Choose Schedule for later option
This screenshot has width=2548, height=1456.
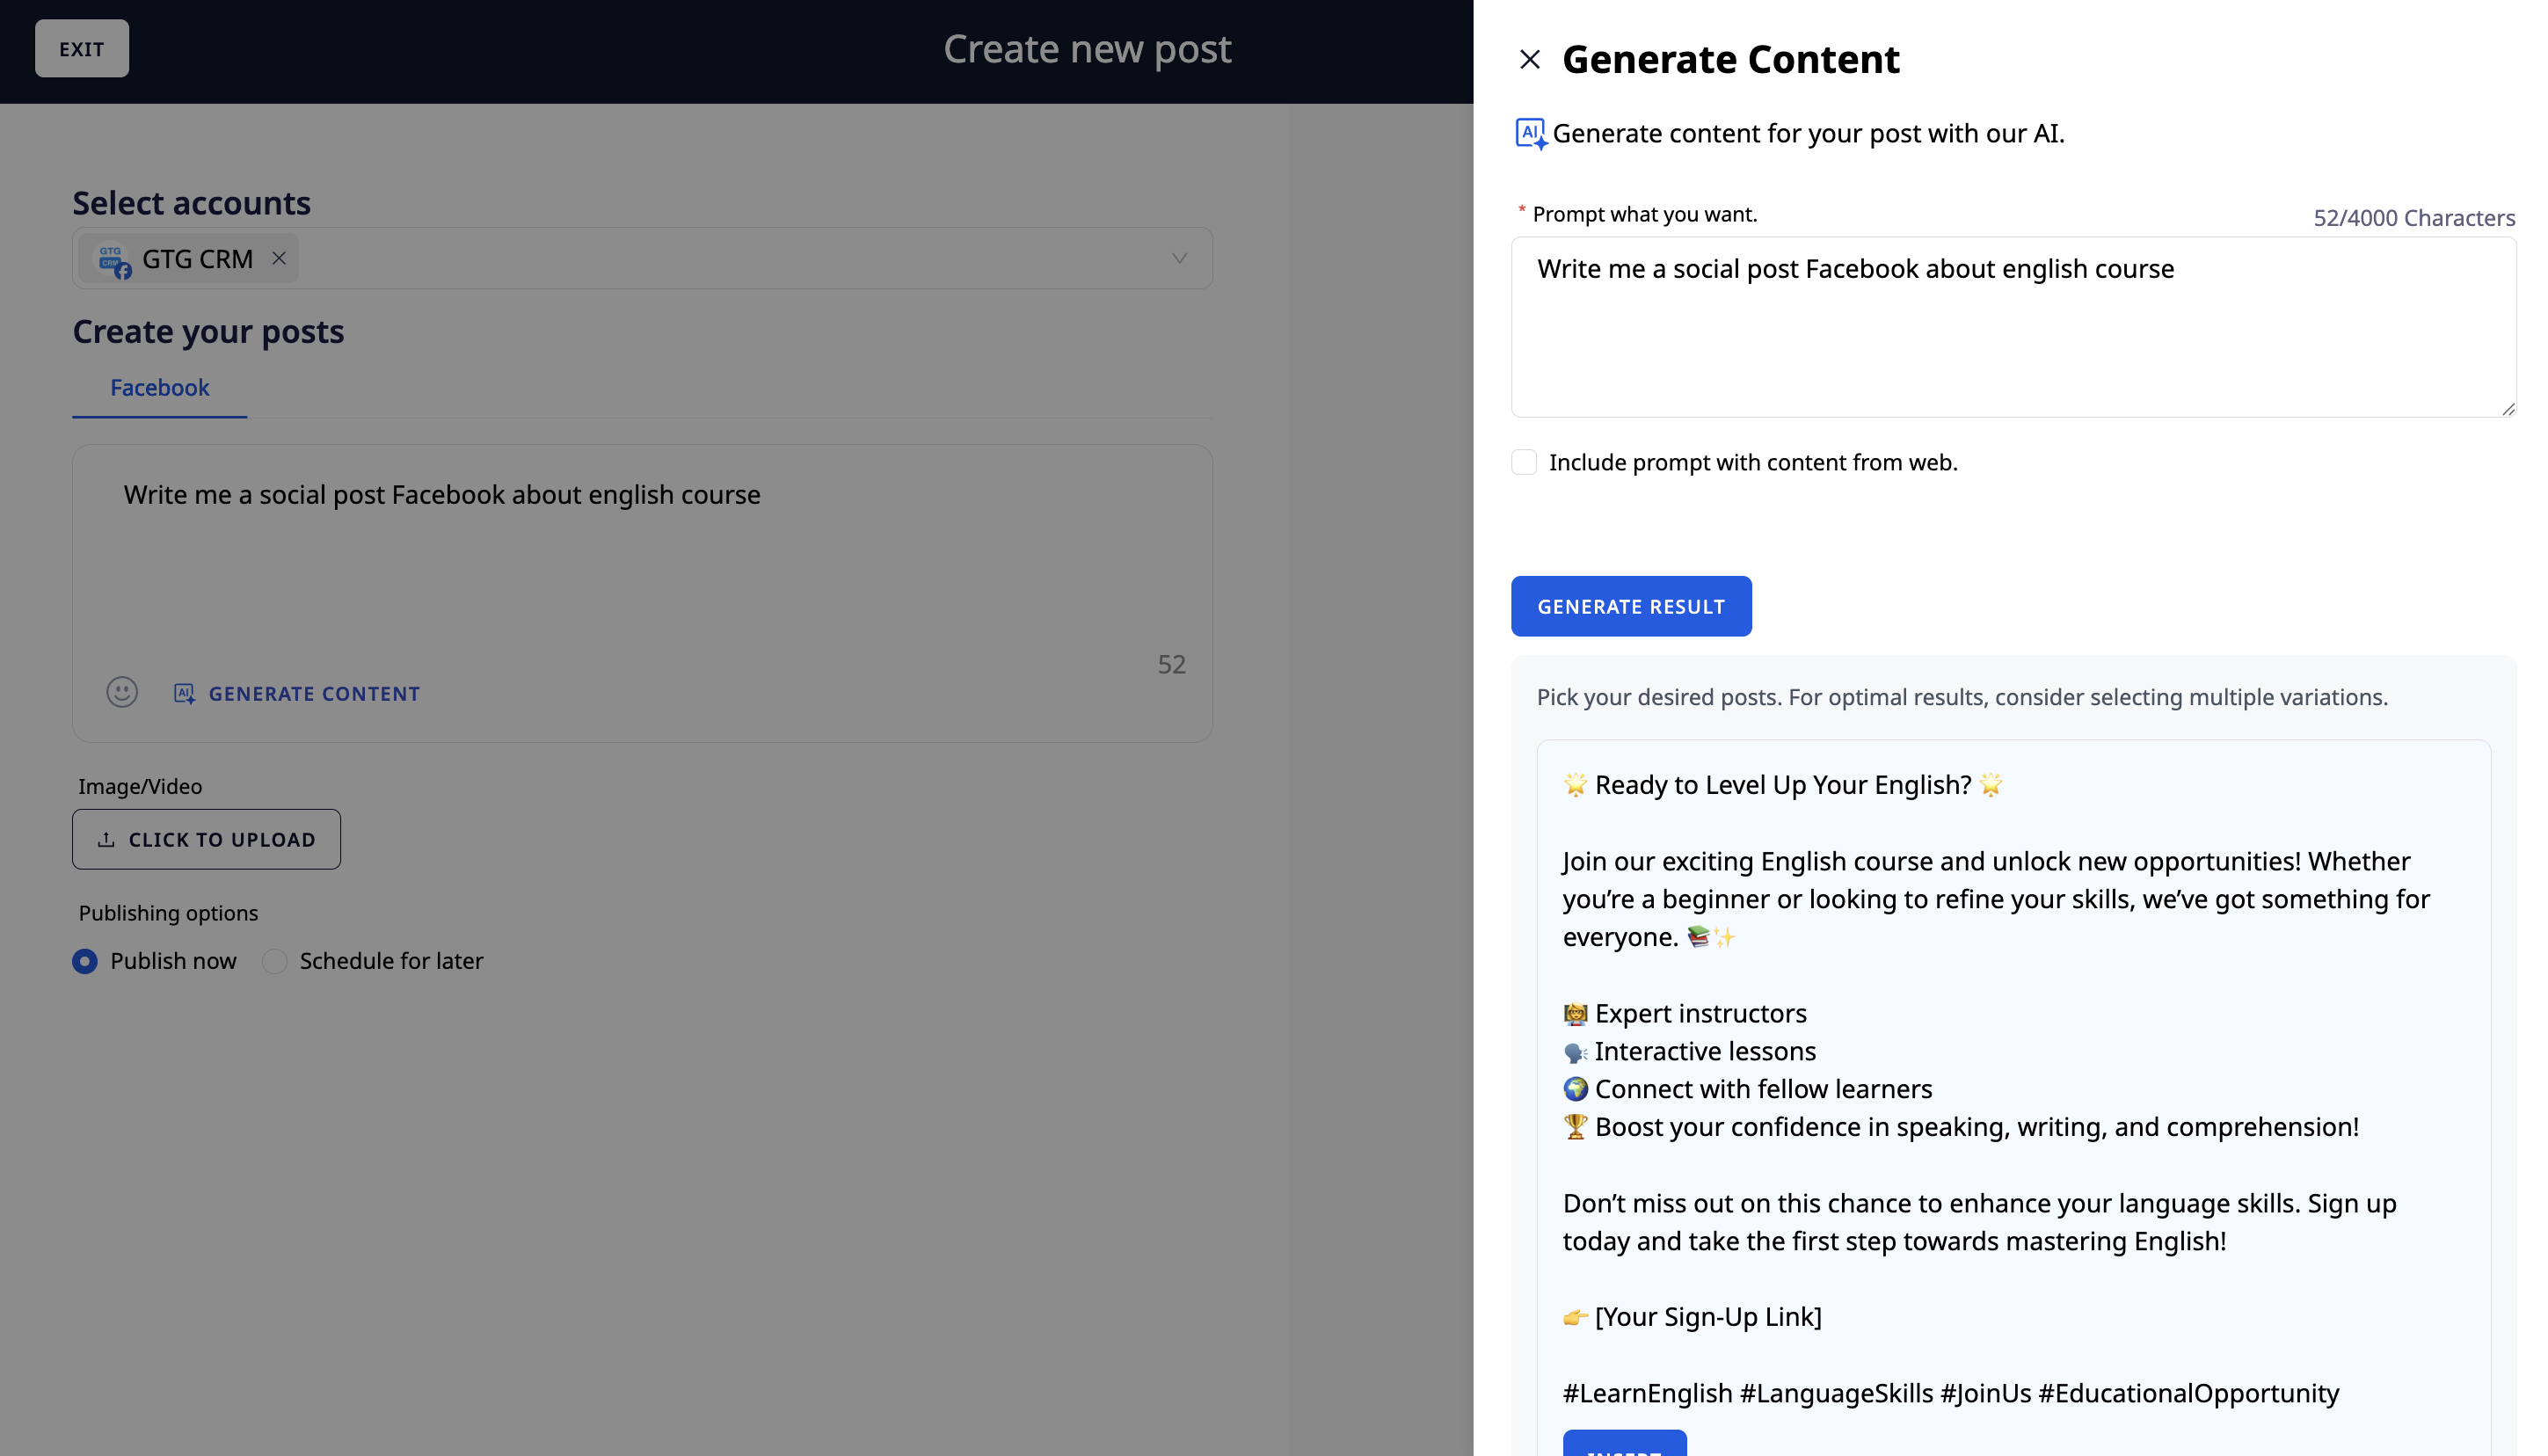274,961
